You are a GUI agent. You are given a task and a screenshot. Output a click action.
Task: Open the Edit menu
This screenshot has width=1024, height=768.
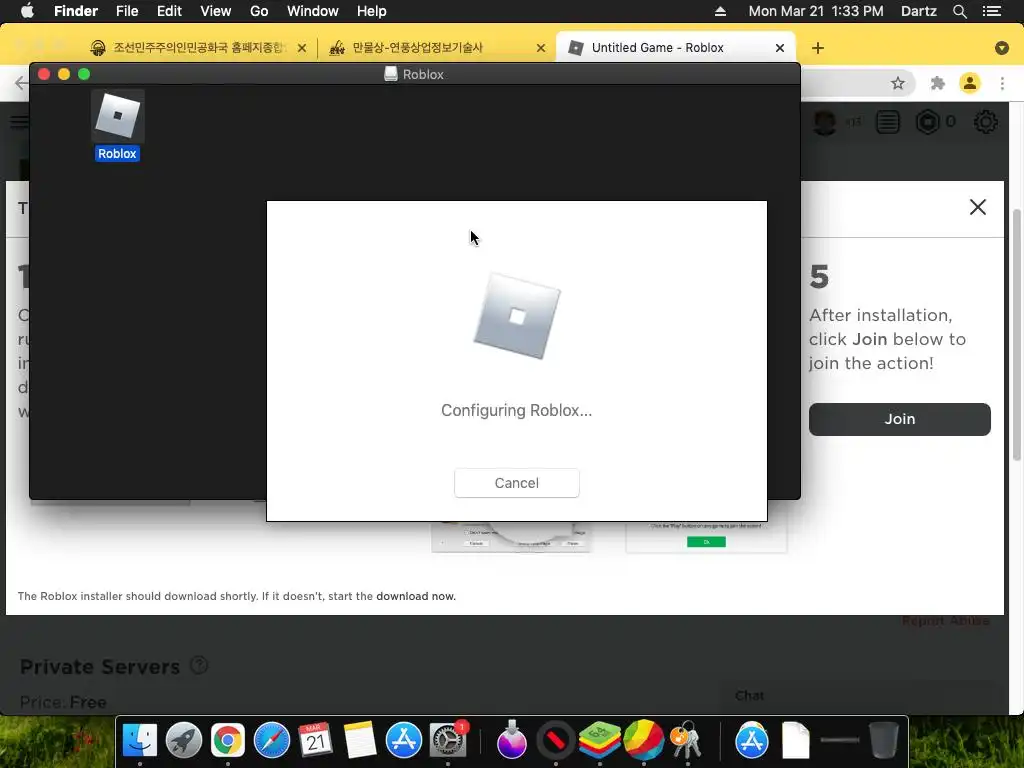[x=169, y=11]
